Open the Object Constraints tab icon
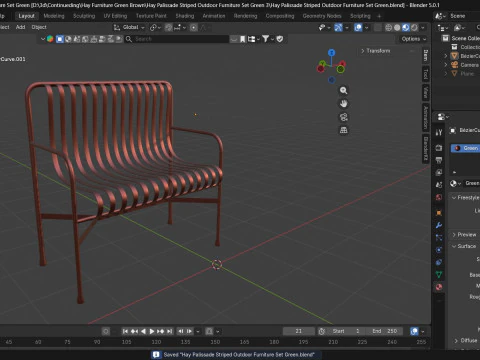Image resolution: width=480 pixels, height=360 pixels. pyautogui.click(x=439, y=262)
